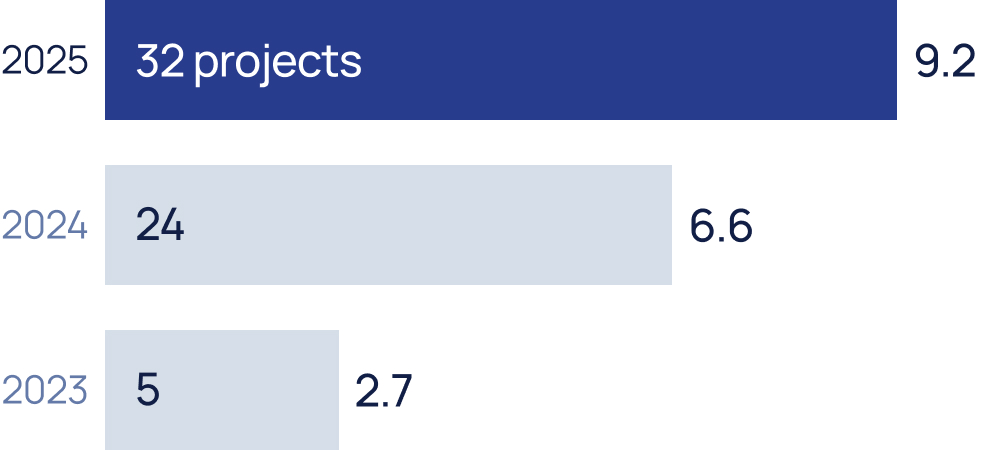Select the 6.6 value label
This screenshot has width=987, height=450.
(721, 226)
